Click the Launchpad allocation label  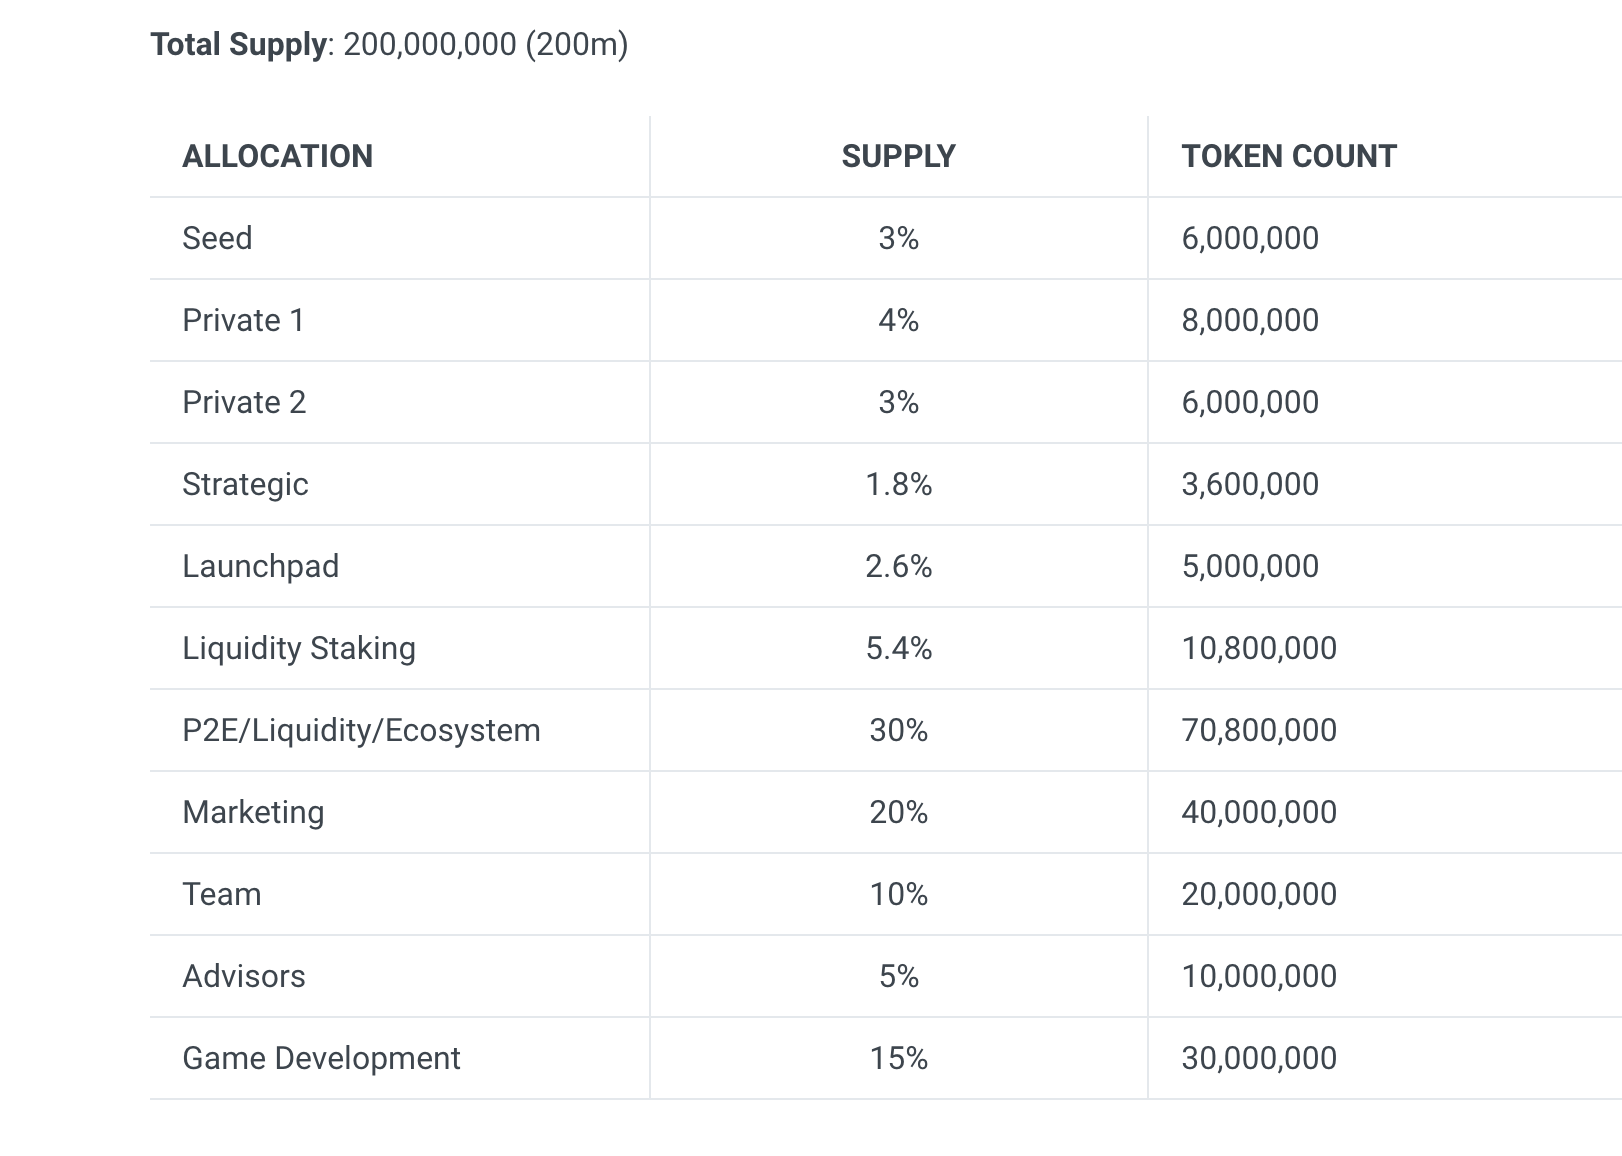[x=260, y=566]
